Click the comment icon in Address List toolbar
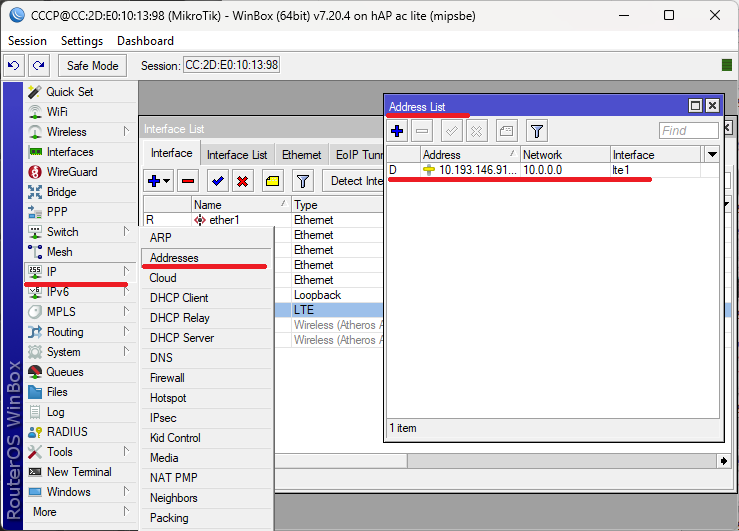This screenshot has width=739, height=531. pyautogui.click(x=506, y=131)
